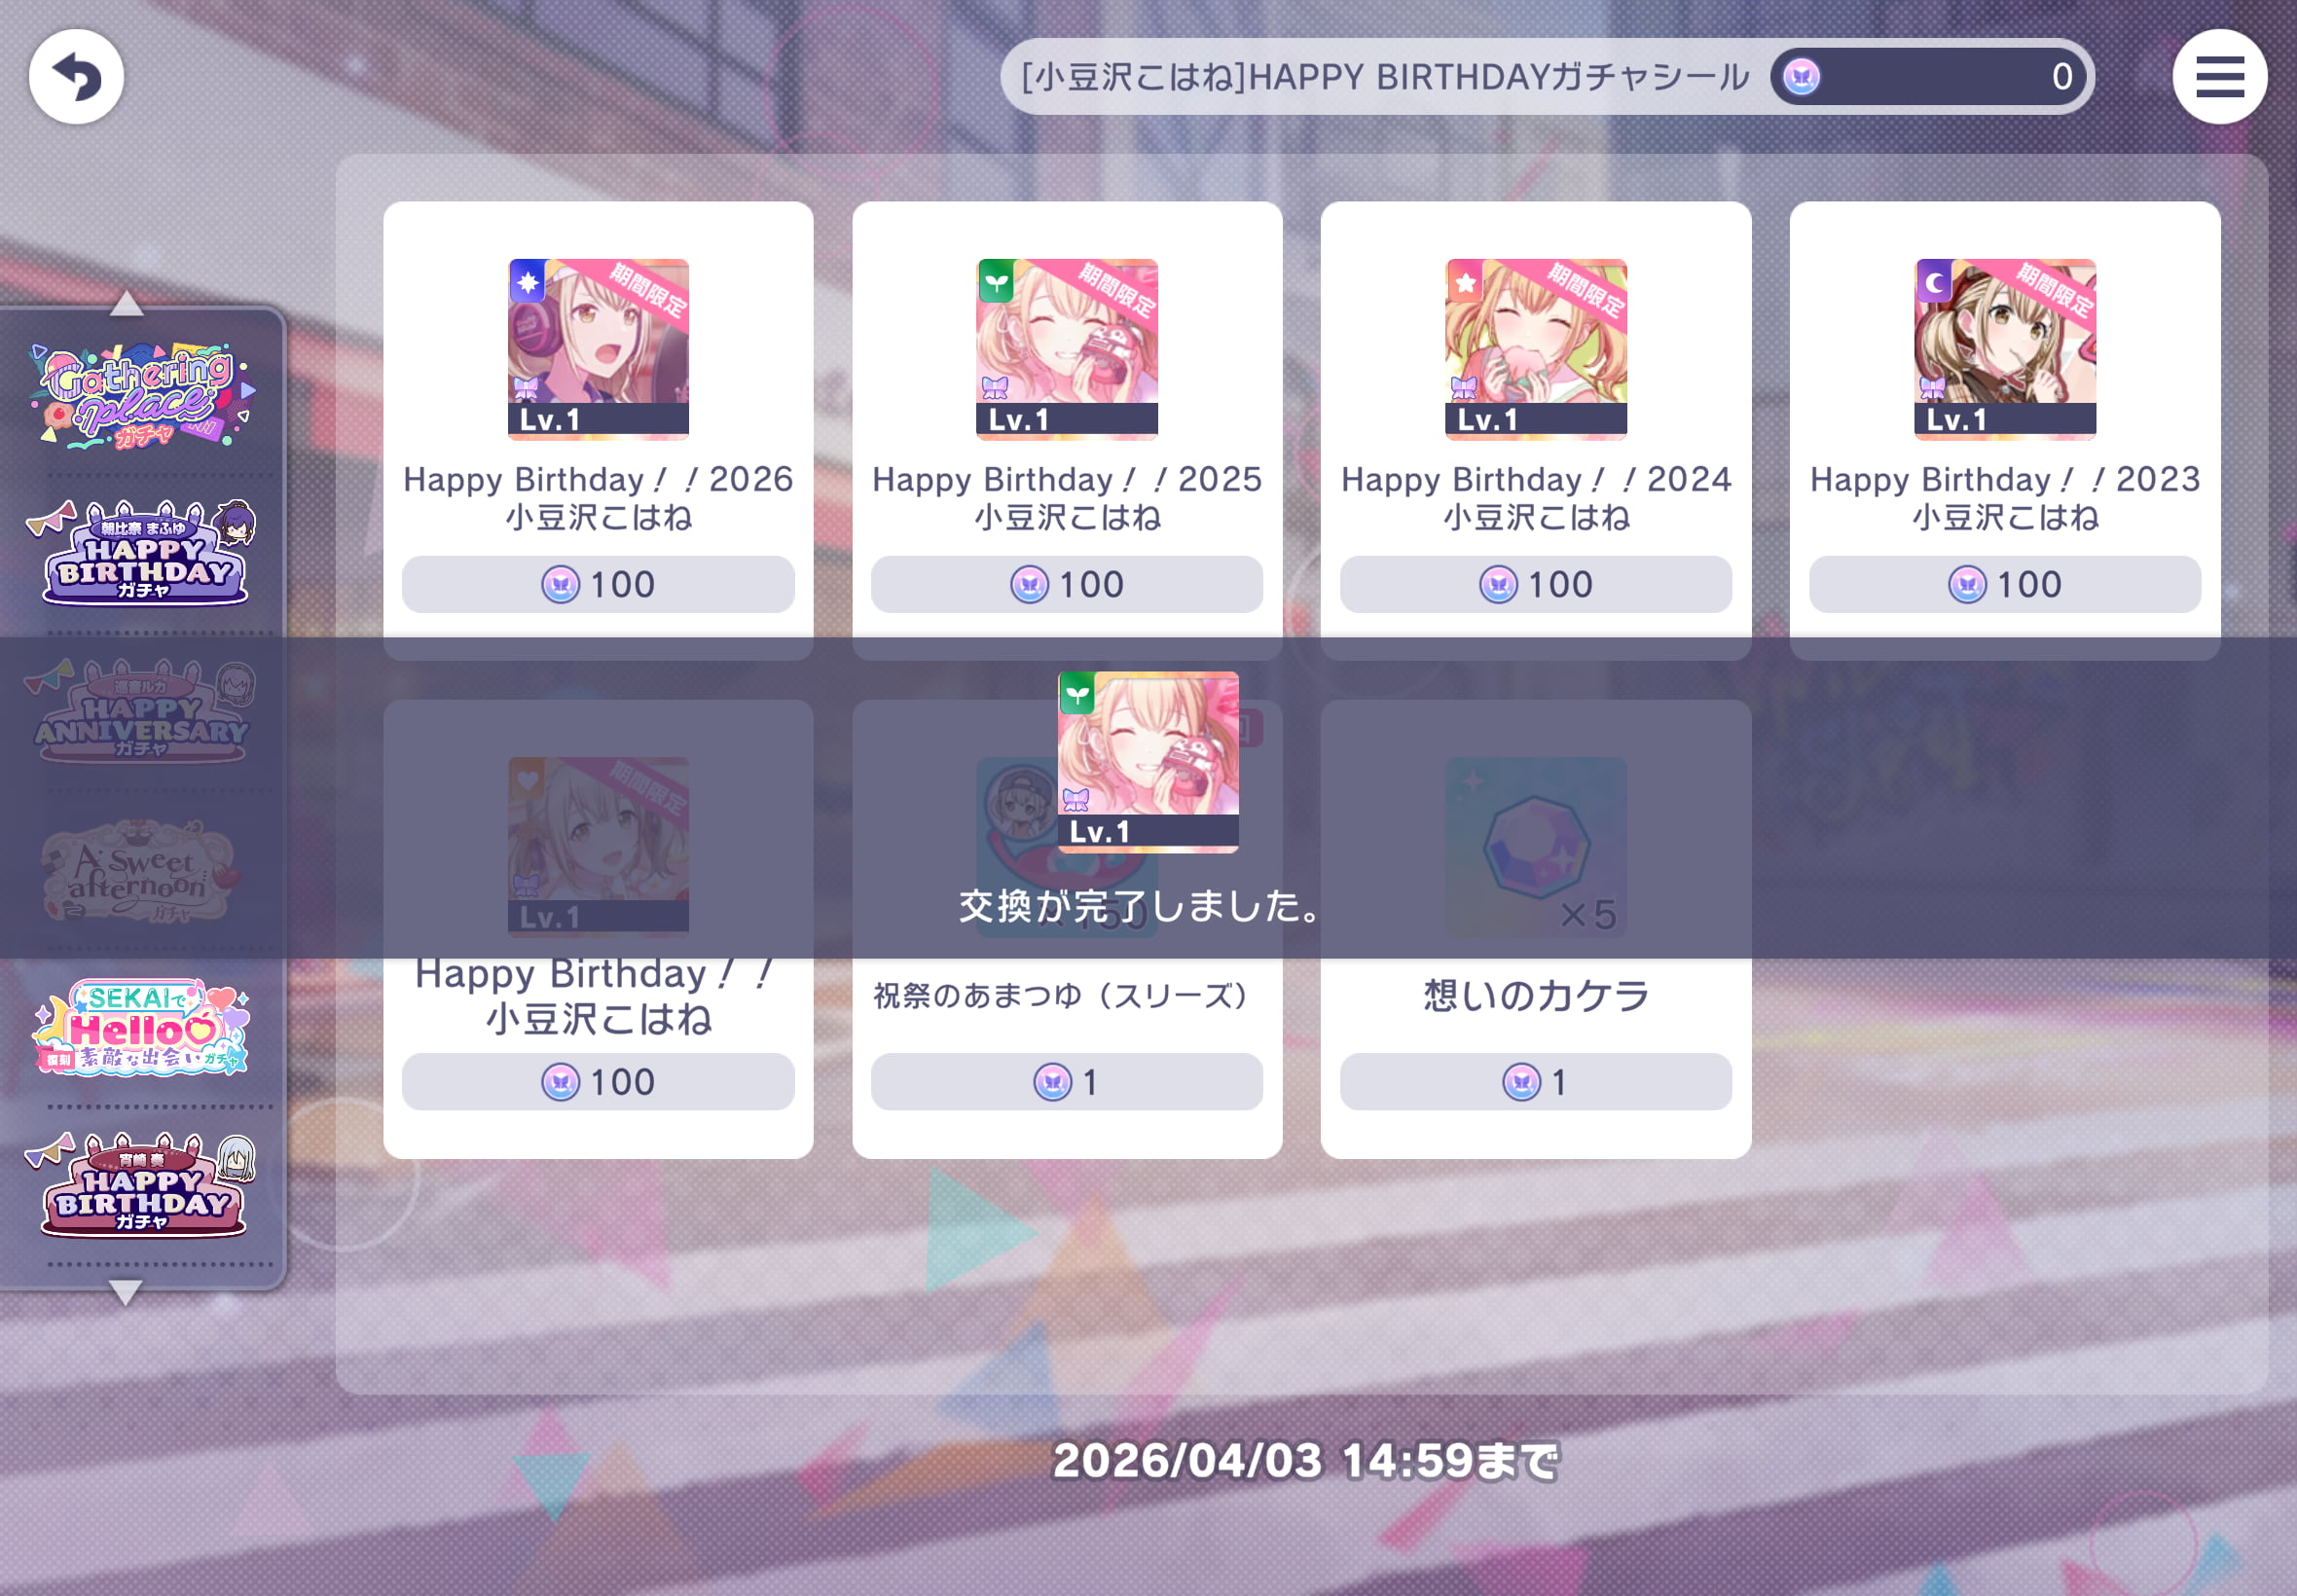Tap the back arrow button
The height and width of the screenshot is (1596, 2297).
coord(76,76)
